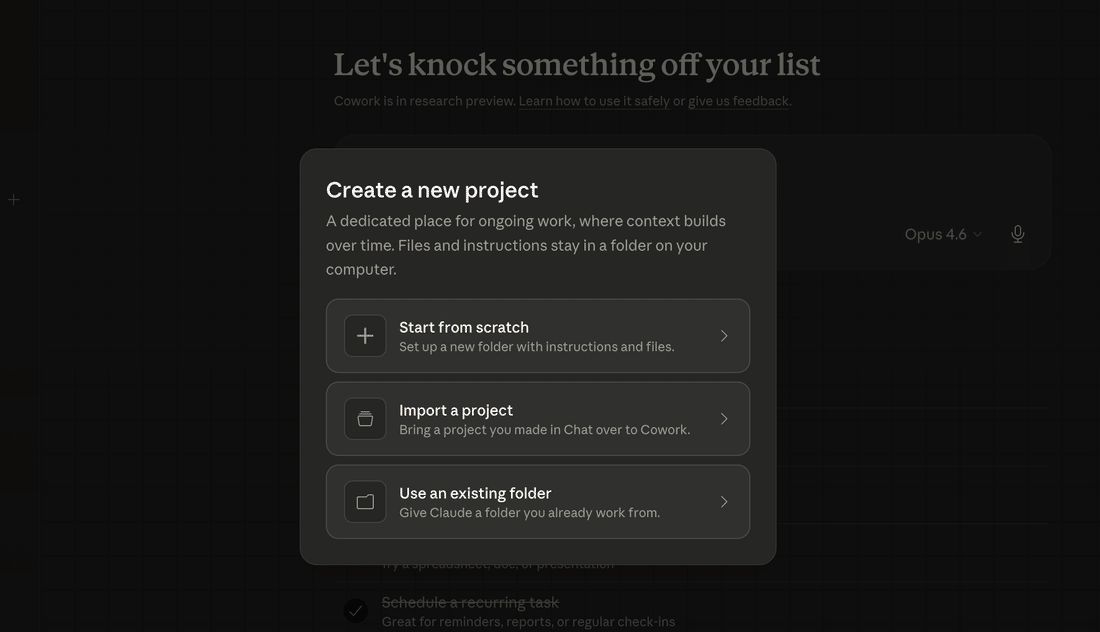The width and height of the screenshot is (1100, 632).
Task: Activate the microphone voice input icon
Action: coord(1017,234)
